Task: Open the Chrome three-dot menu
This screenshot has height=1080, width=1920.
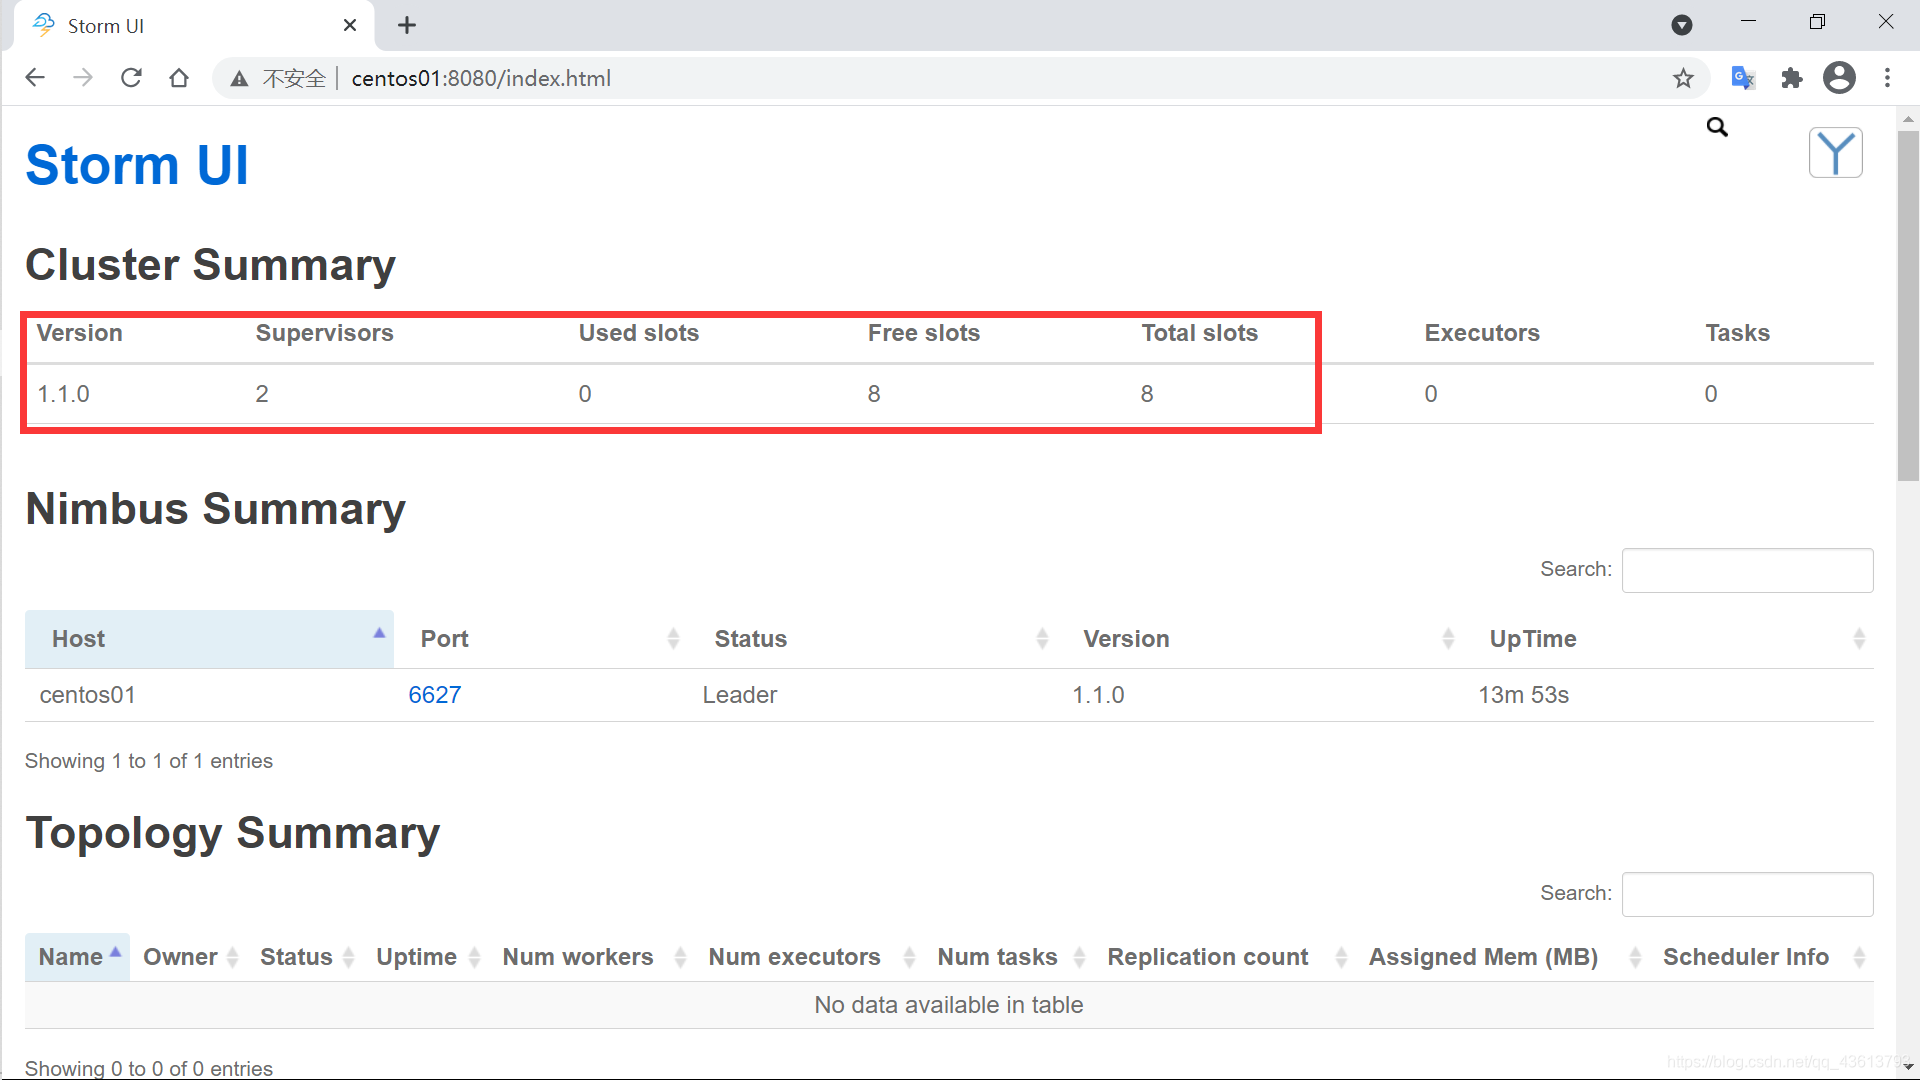Action: 1887,78
